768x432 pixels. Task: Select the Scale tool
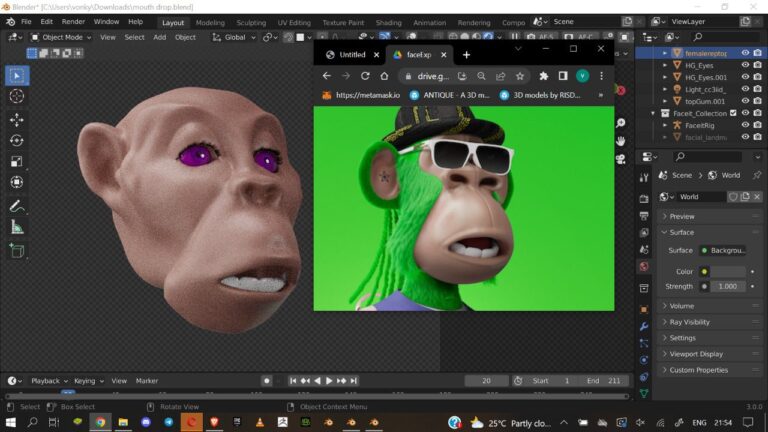[x=17, y=161]
